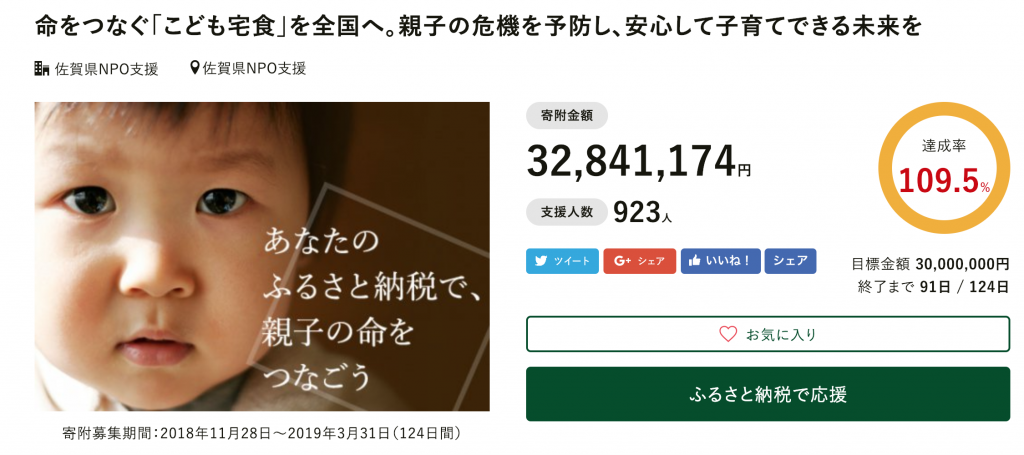
Task: Open the campaign headline about こども宅食
Action: coord(478,25)
